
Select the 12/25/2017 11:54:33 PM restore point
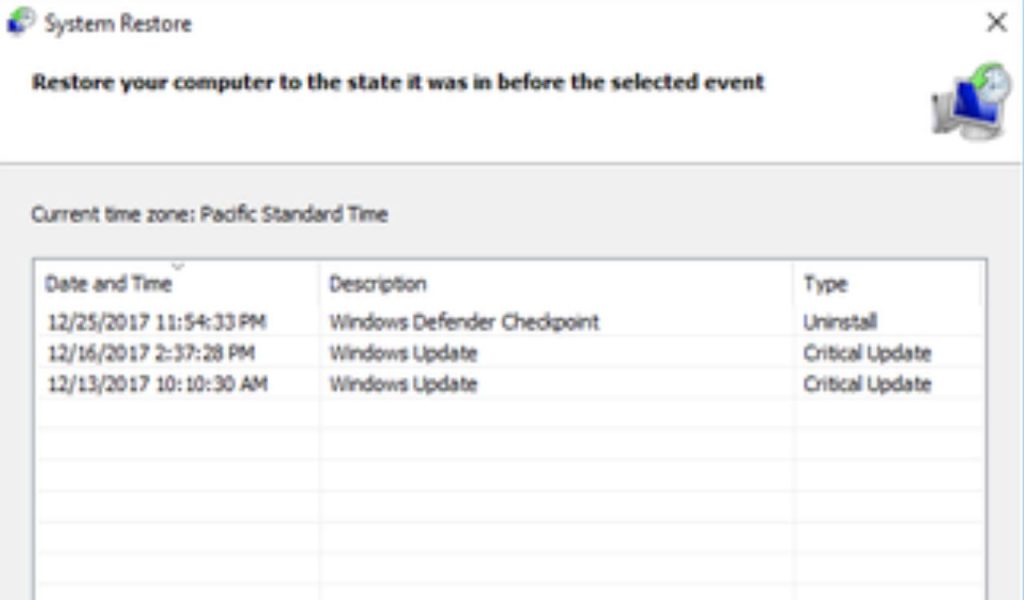point(157,322)
